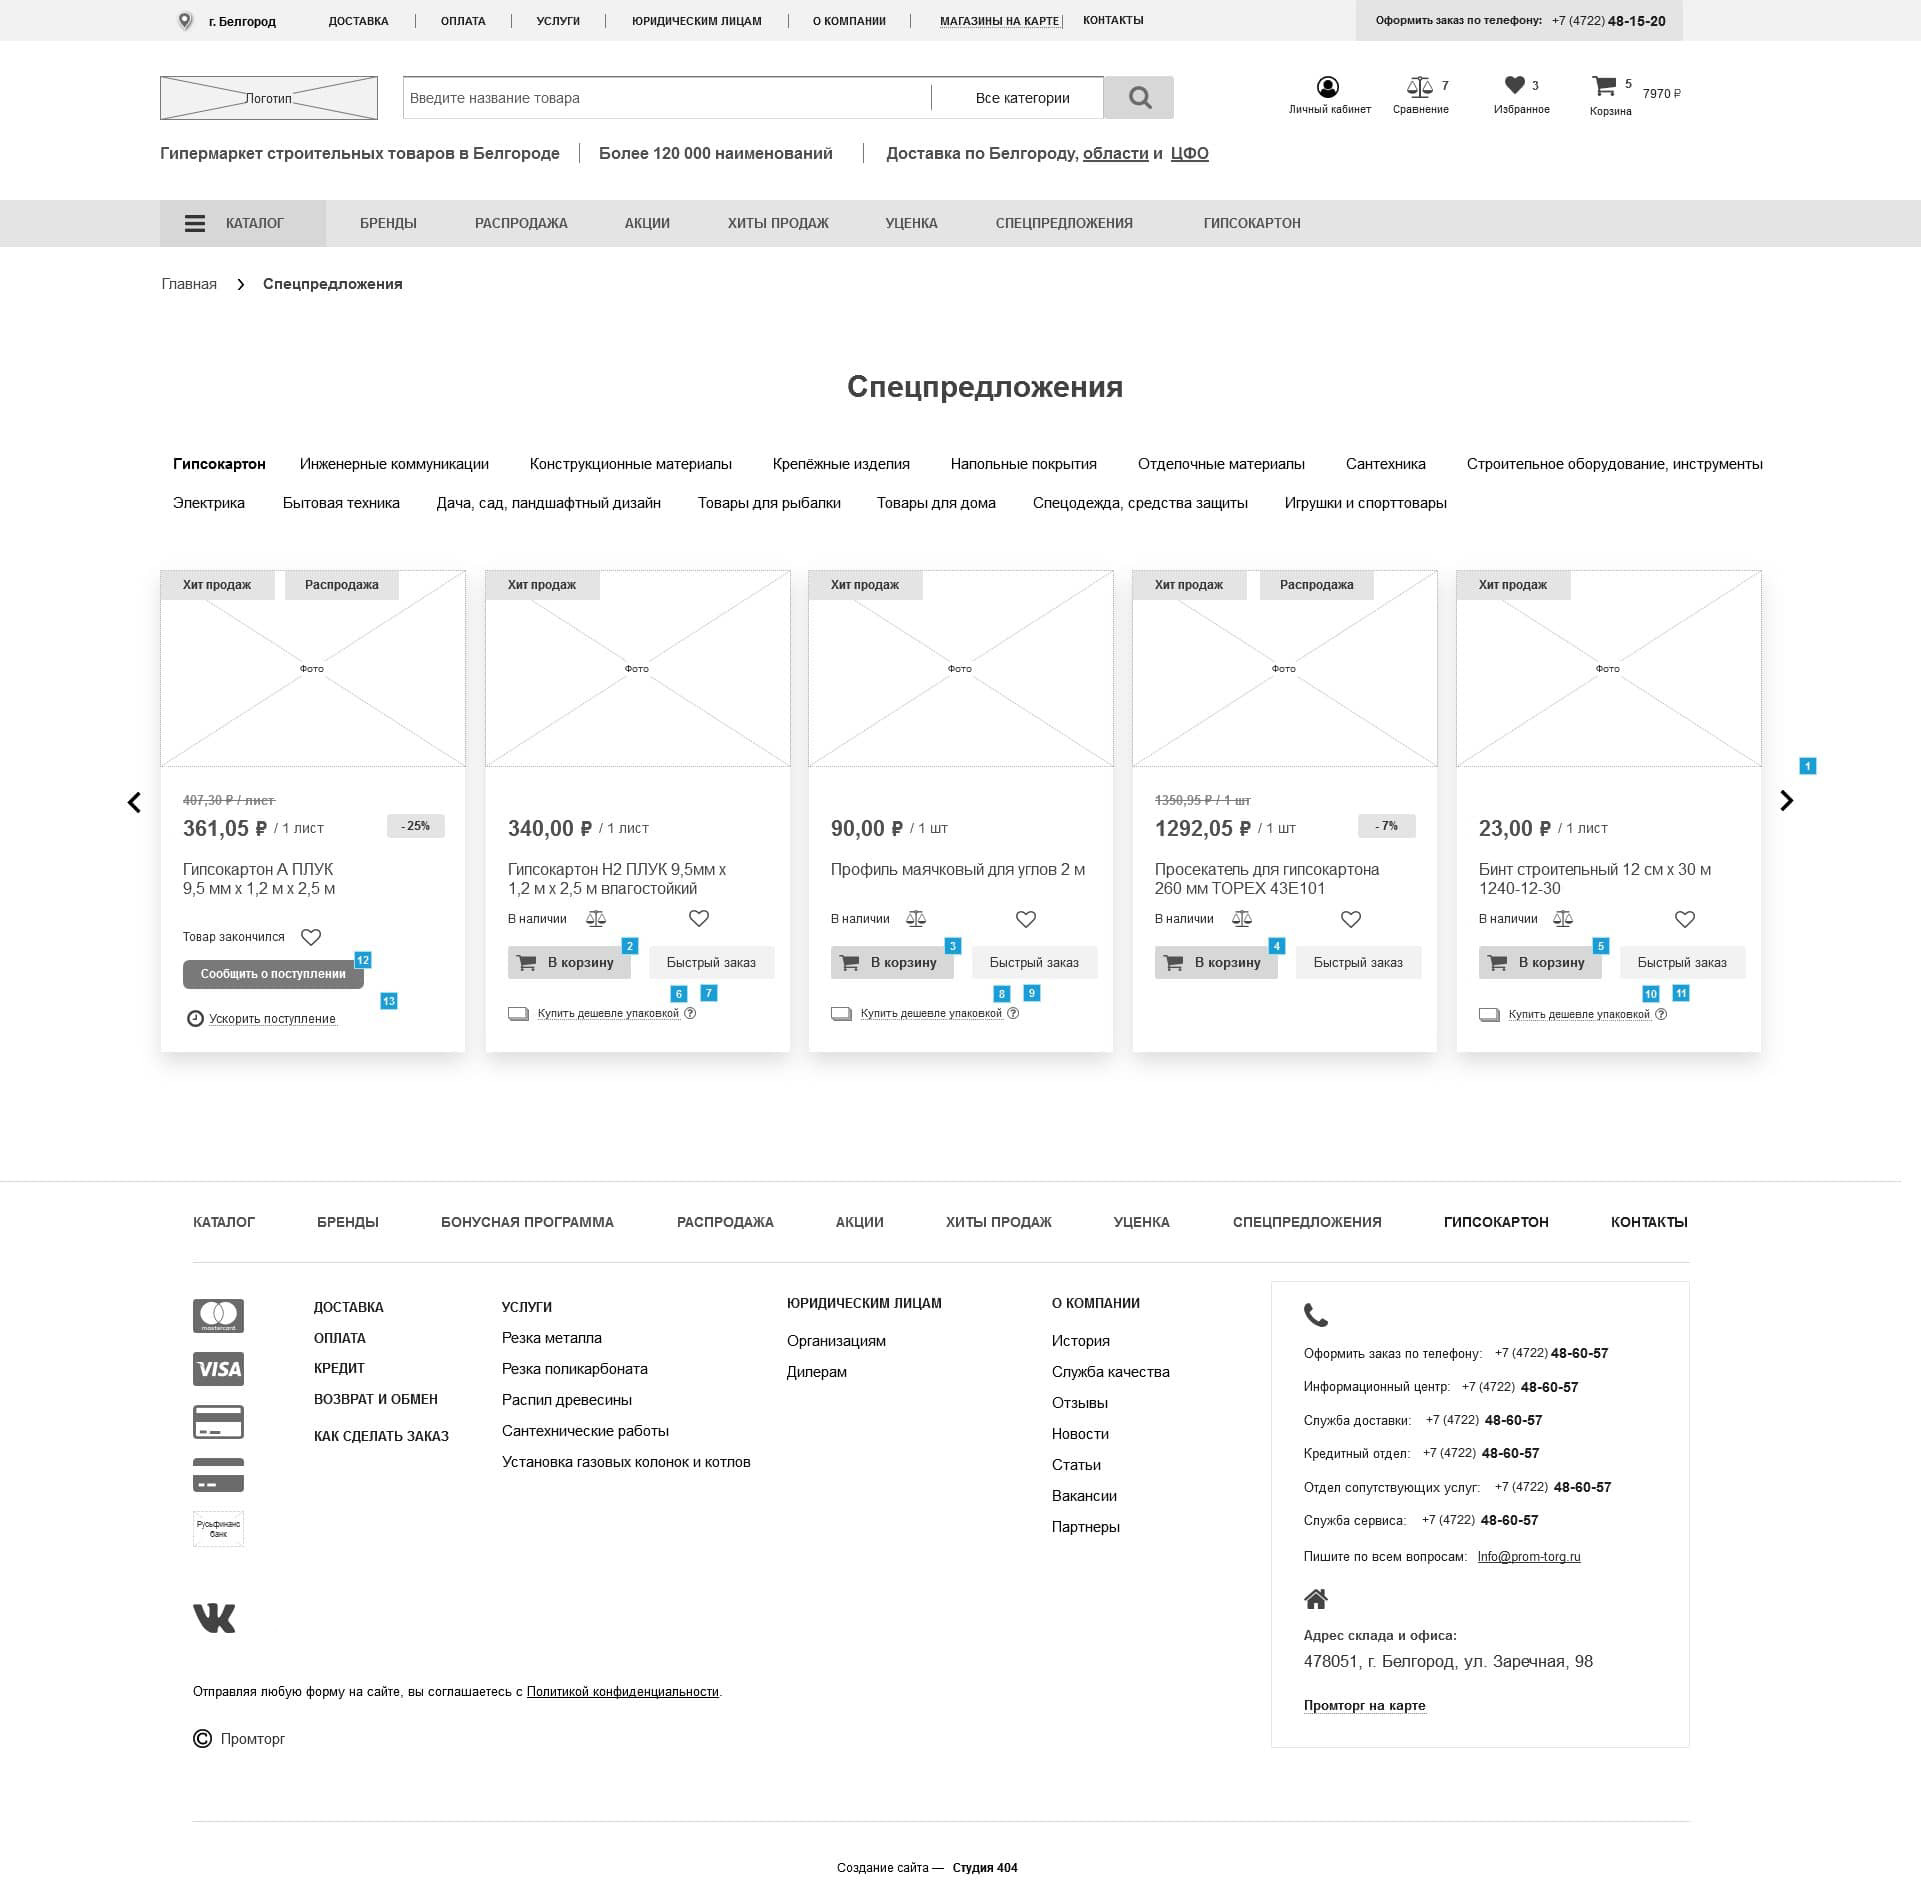Open Политикой конфиденциальности link
The height and width of the screenshot is (1883, 1921).
(x=622, y=1692)
